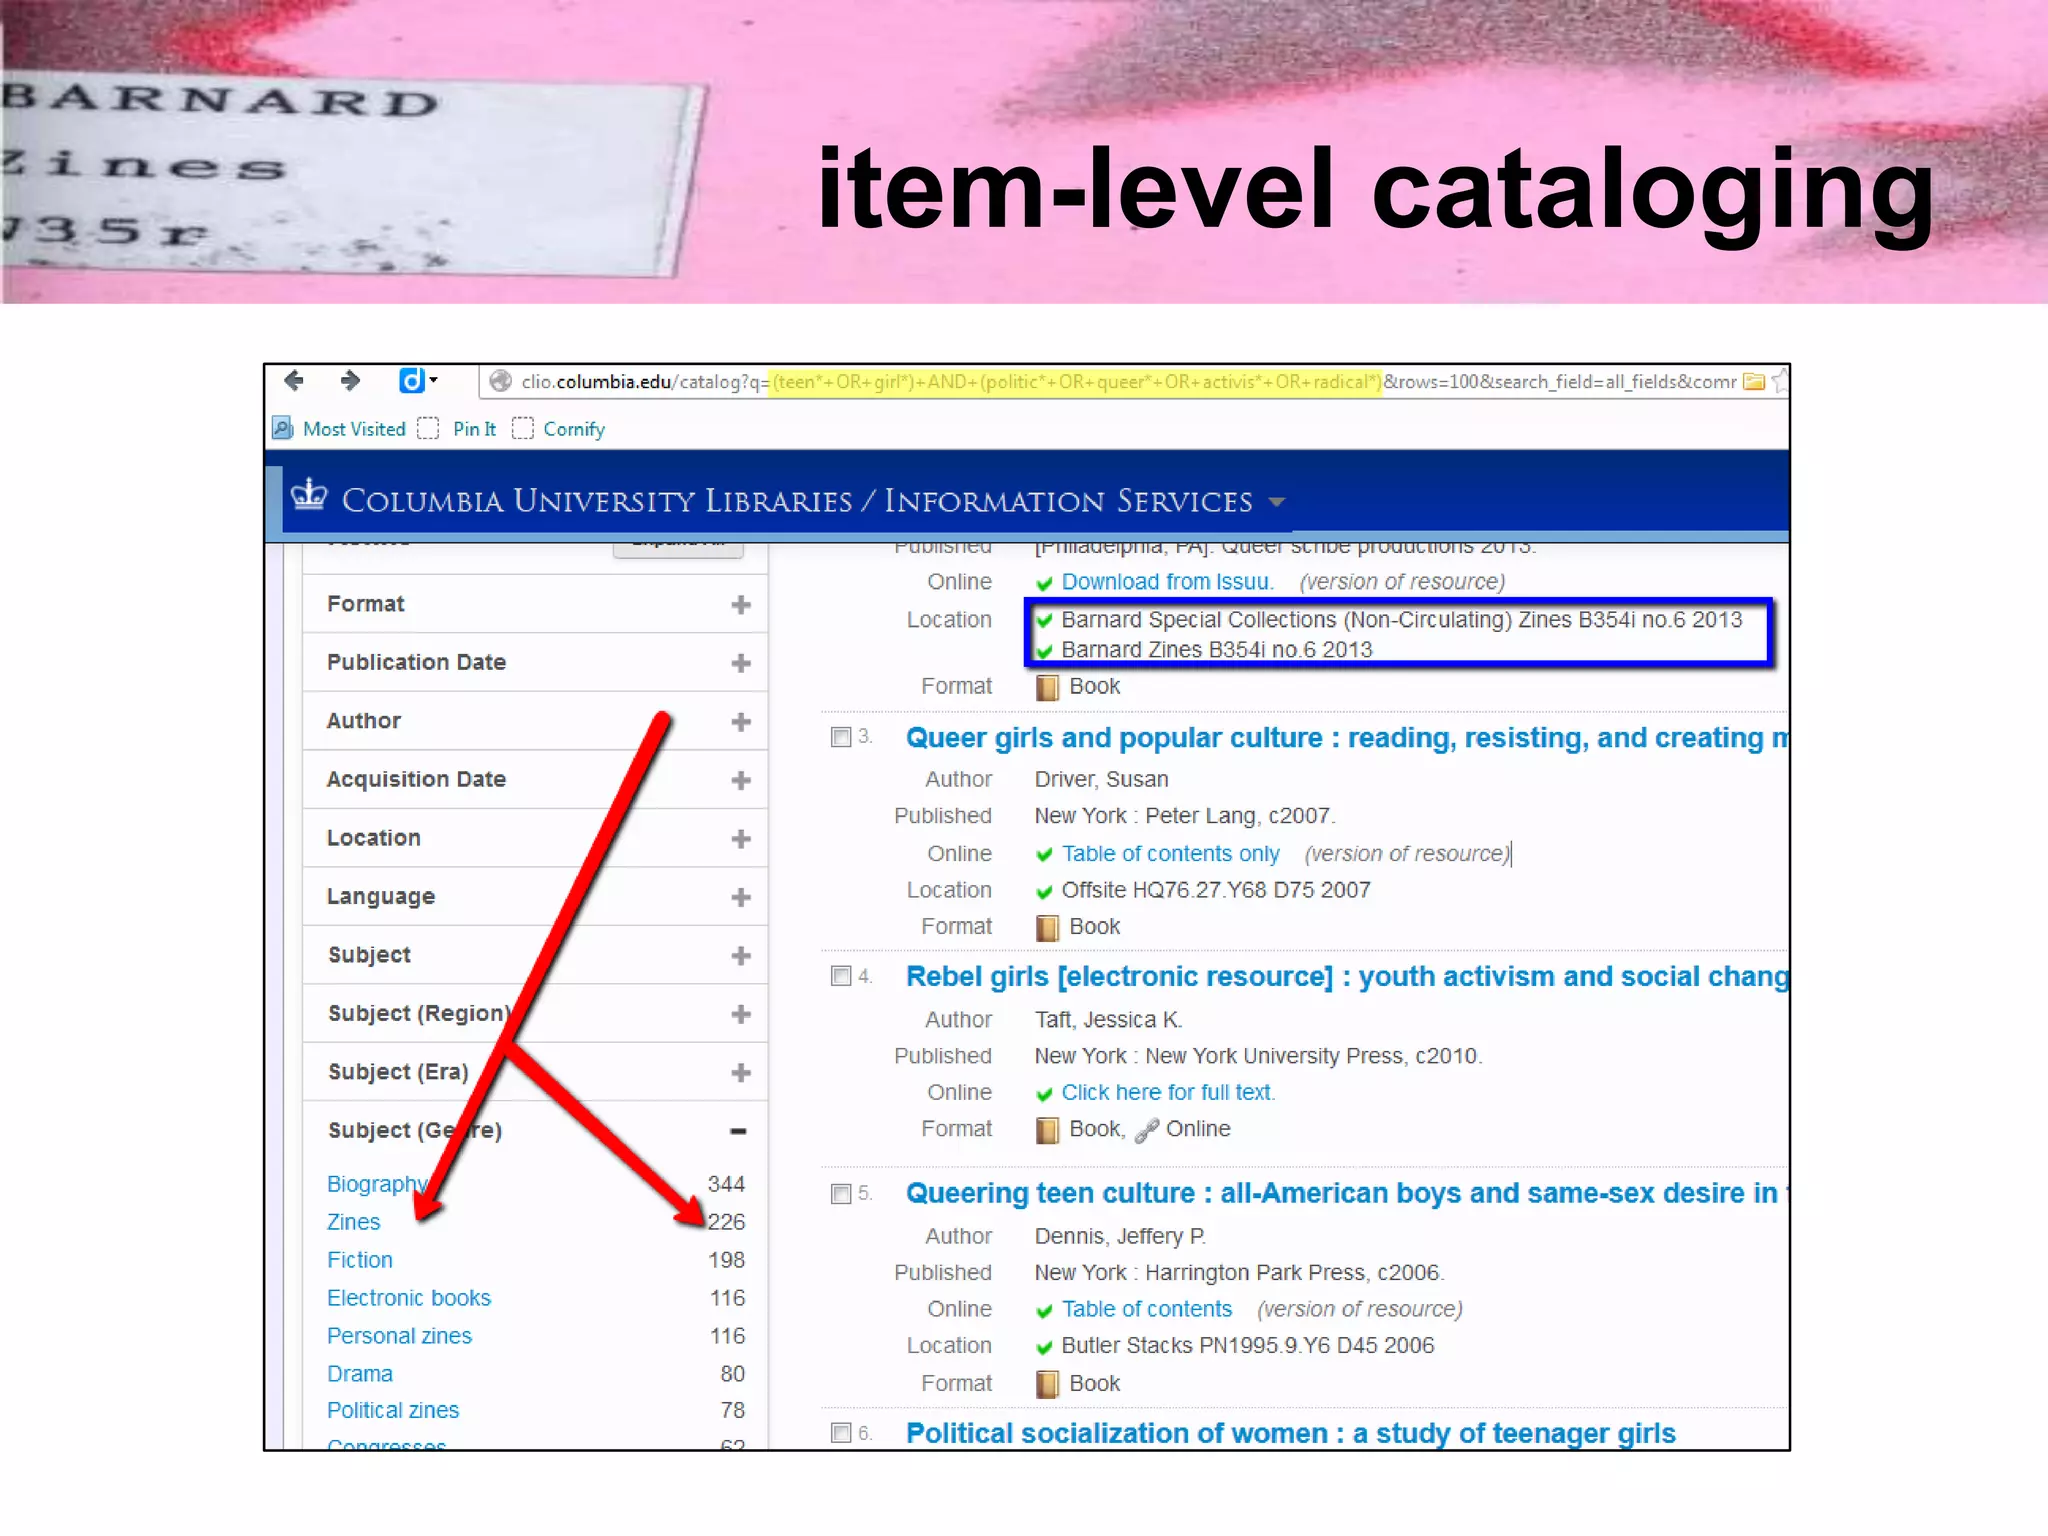
Task: Open Table of contents only link
Action: click(1170, 854)
